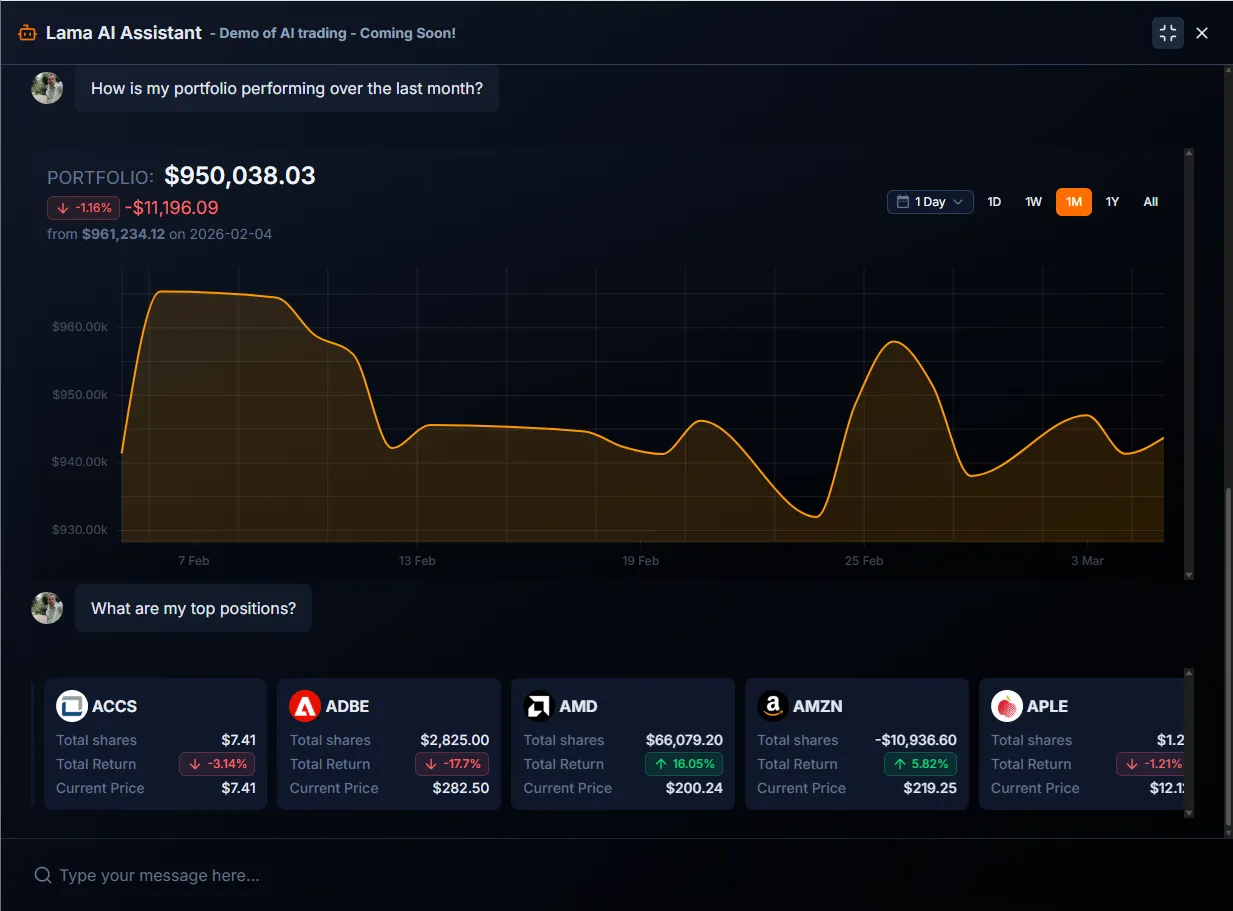Collapse the assistant with the minimize-screen icon
The width and height of the screenshot is (1233, 911).
coord(1168,33)
